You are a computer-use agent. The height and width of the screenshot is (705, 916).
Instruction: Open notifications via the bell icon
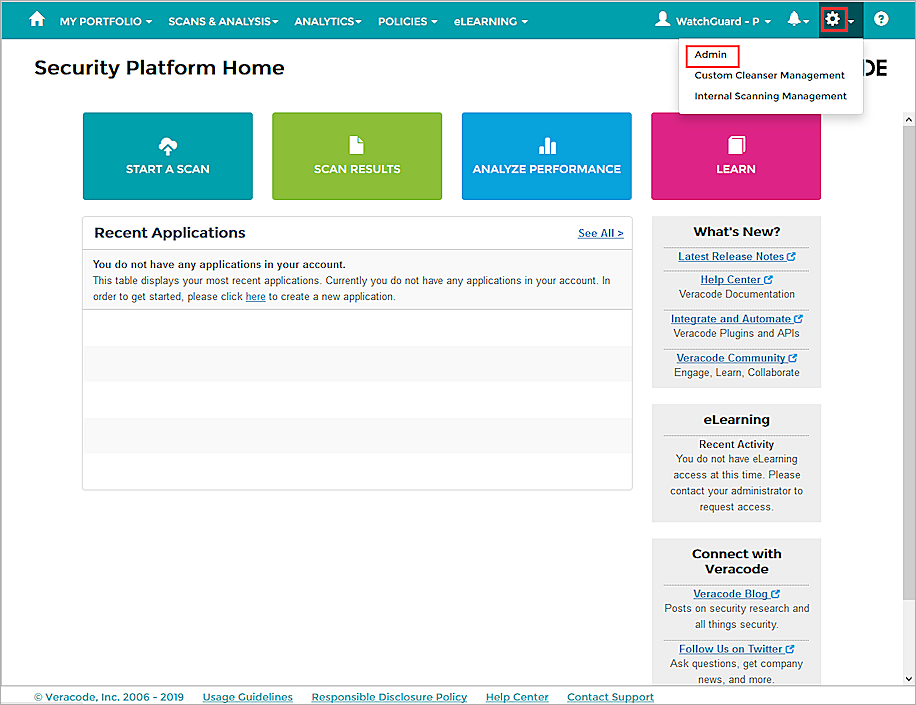tap(794, 19)
